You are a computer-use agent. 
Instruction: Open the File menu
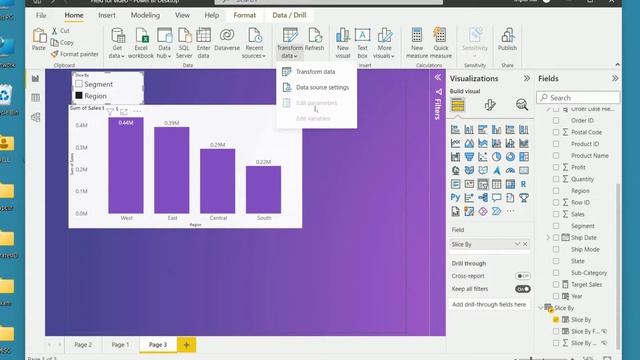click(41, 16)
